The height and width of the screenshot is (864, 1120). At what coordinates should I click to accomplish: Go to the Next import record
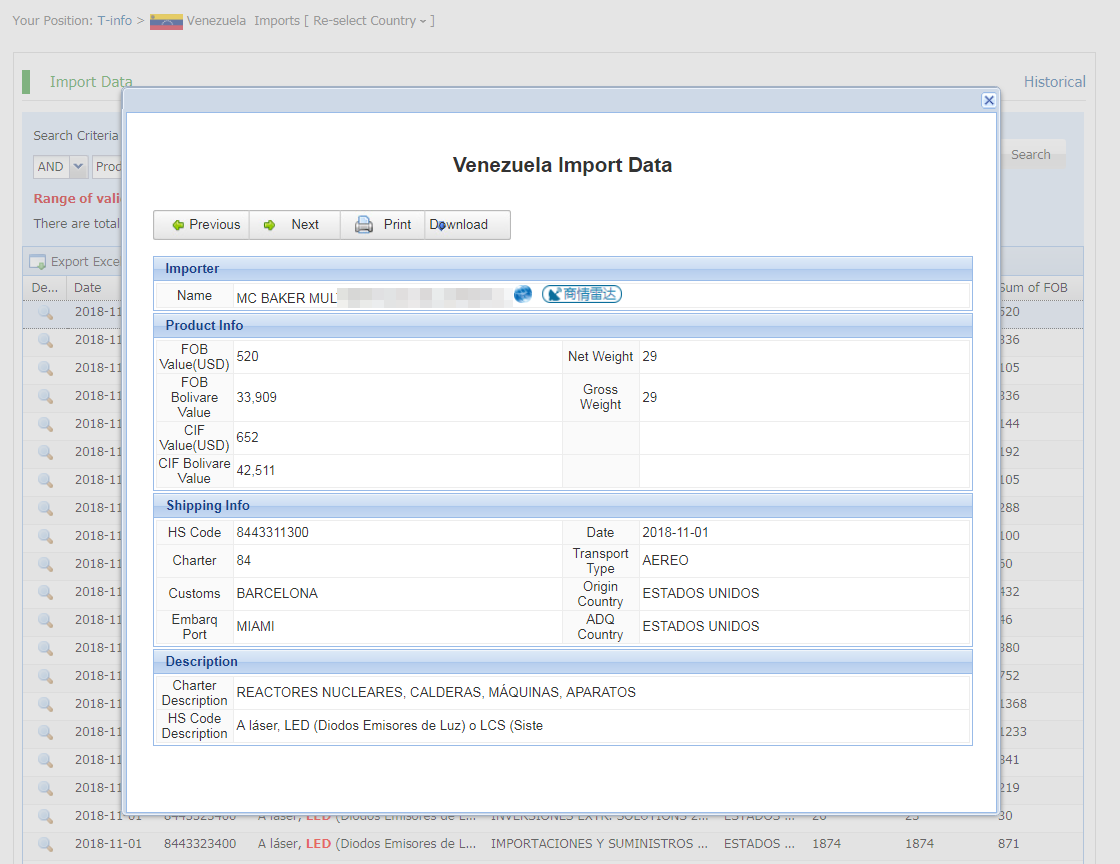pos(294,225)
